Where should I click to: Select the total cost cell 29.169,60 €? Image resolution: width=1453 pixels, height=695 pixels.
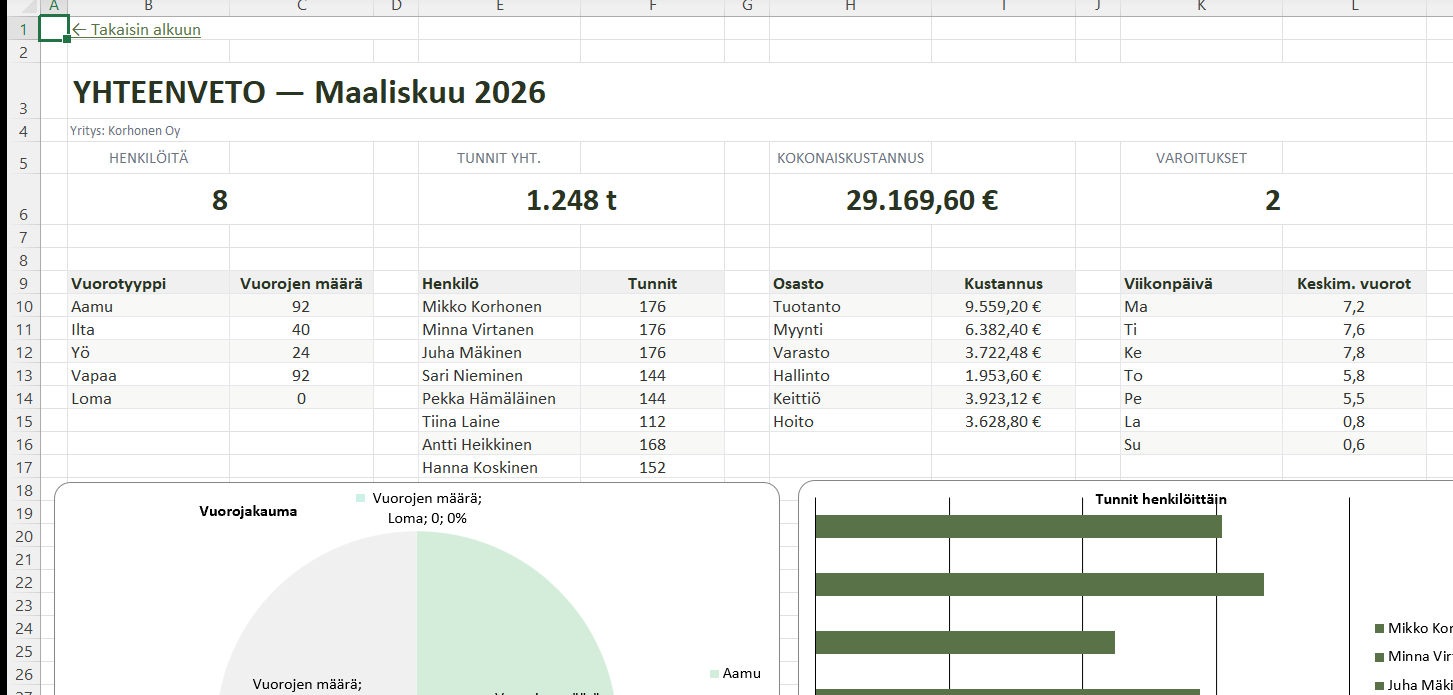[x=921, y=201]
